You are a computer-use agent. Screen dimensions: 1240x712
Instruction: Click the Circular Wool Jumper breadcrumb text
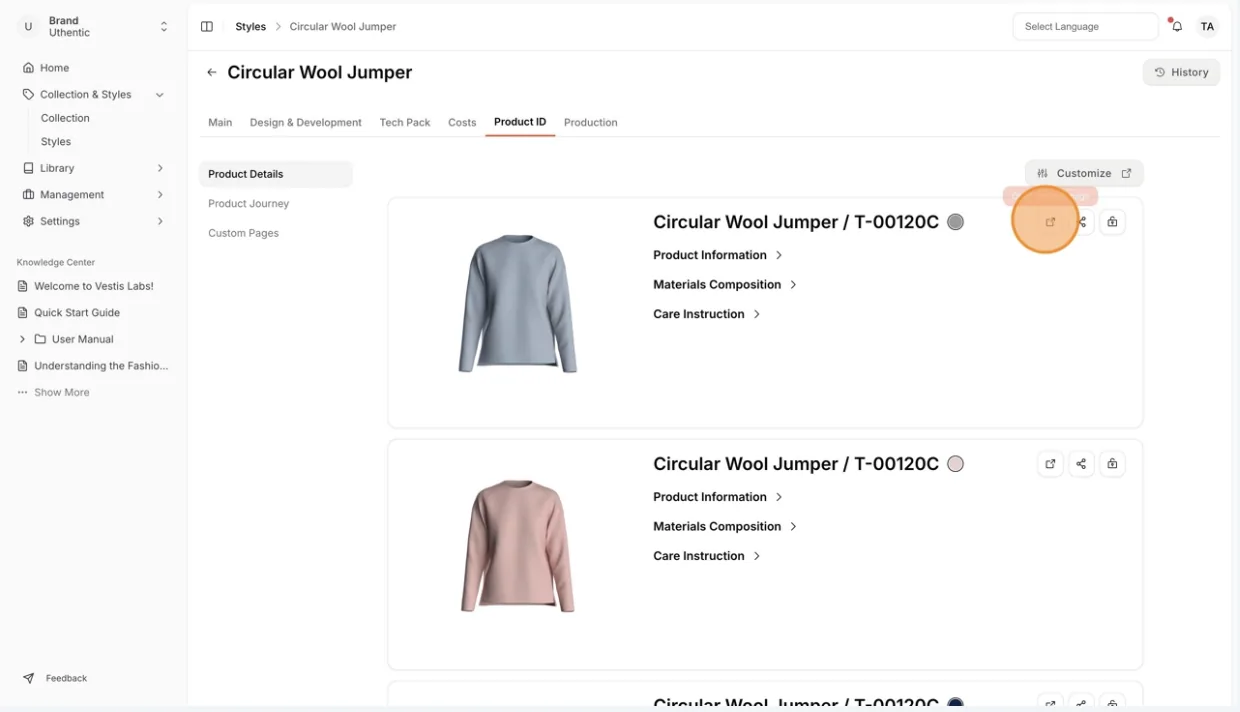[x=343, y=27]
